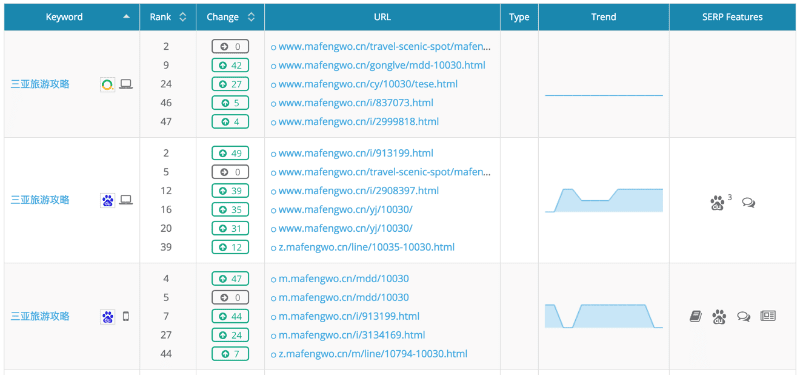Click Baidu SERP feature icon with superscript 3

coord(717,203)
